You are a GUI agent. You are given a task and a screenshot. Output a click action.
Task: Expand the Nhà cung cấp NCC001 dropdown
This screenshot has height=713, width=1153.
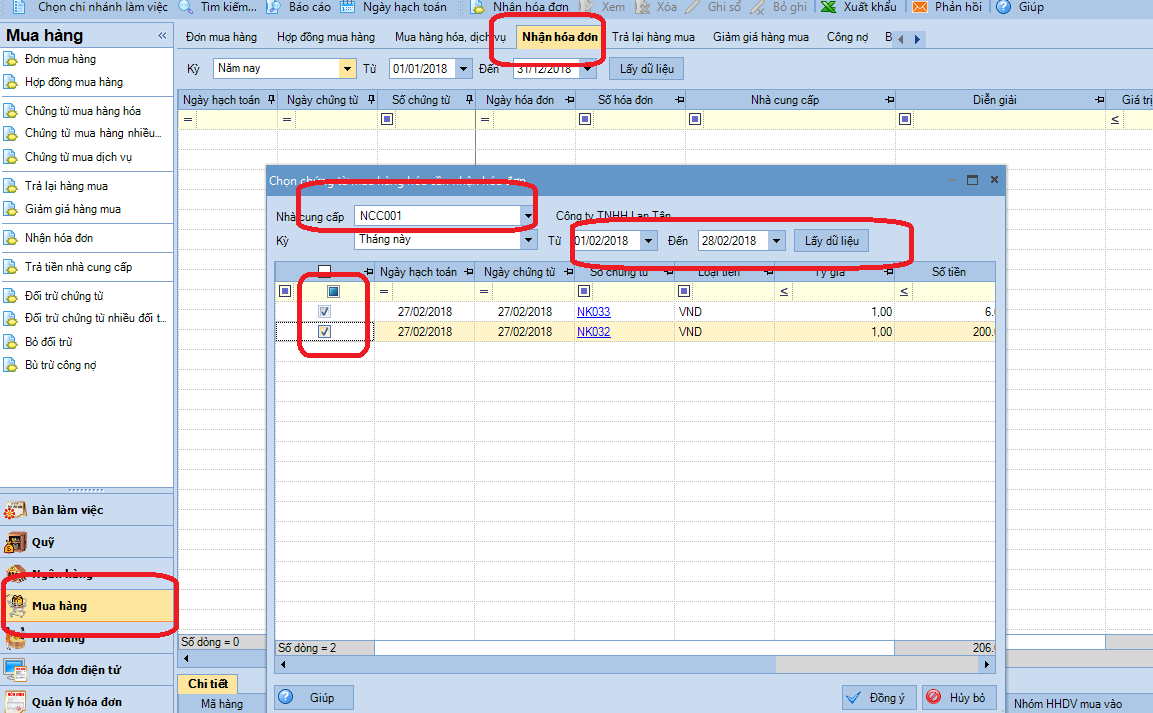coord(527,216)
